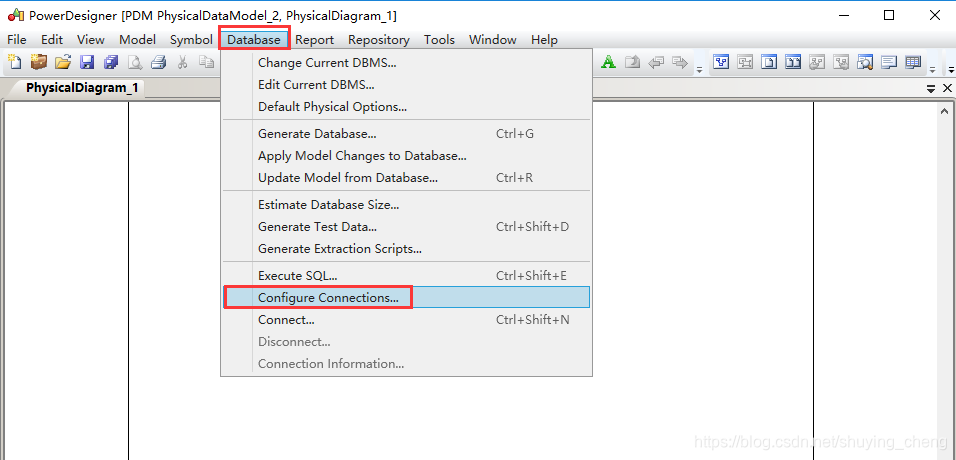Select Change Current DBMS... menu entry
The width and height of the screenshot is (956, 460).
(x=406, y=63)
